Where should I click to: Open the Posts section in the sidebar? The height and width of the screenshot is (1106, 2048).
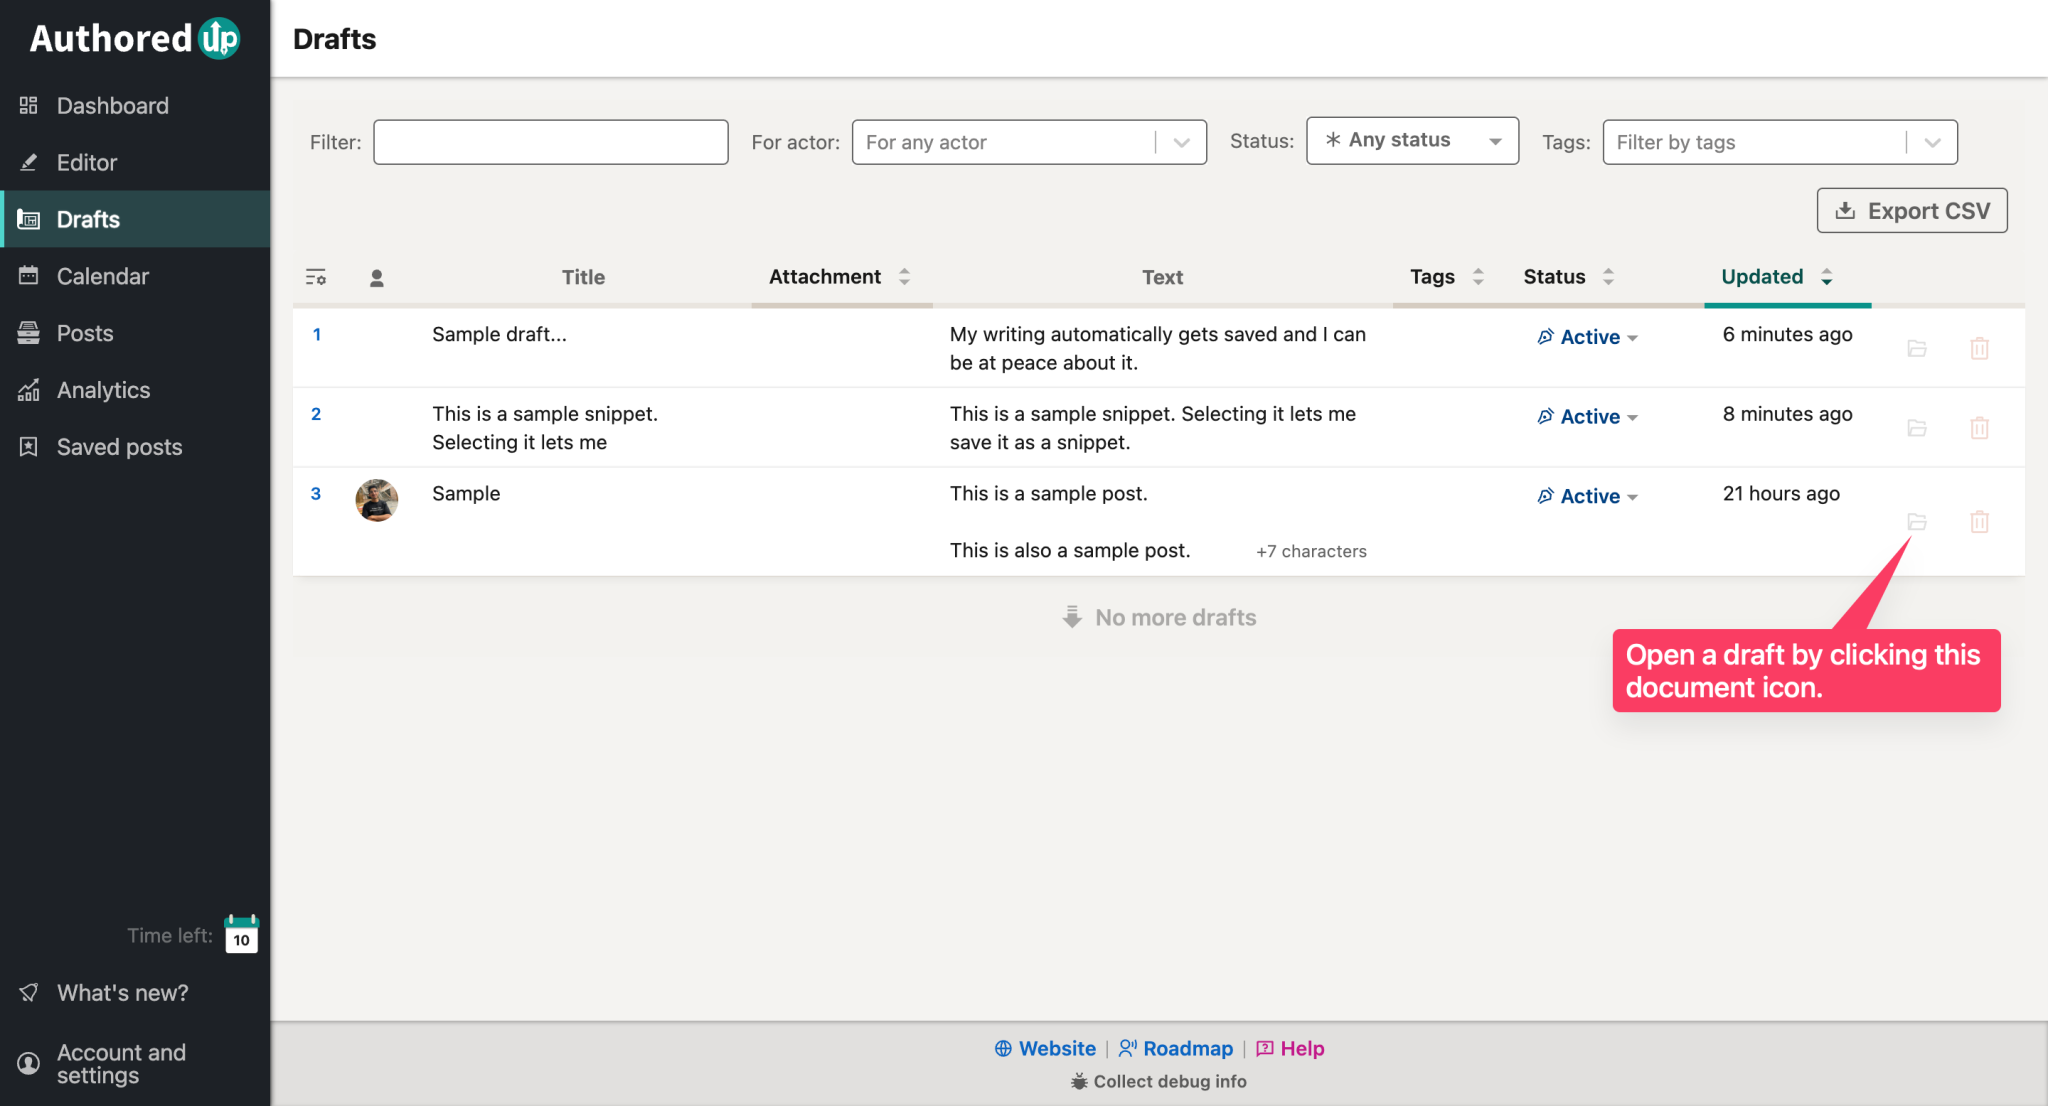point(84,333)
